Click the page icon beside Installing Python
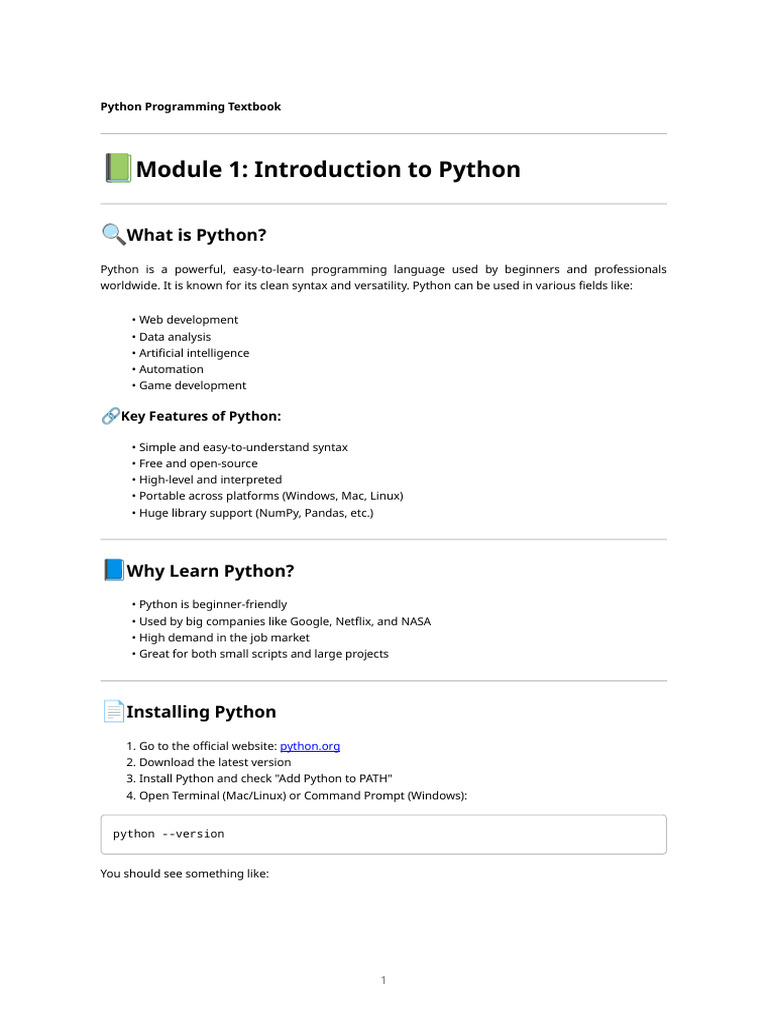Image resolution: width=768 pixels, height=1024 pixels. pyautogui.click(x=113, y=712)
